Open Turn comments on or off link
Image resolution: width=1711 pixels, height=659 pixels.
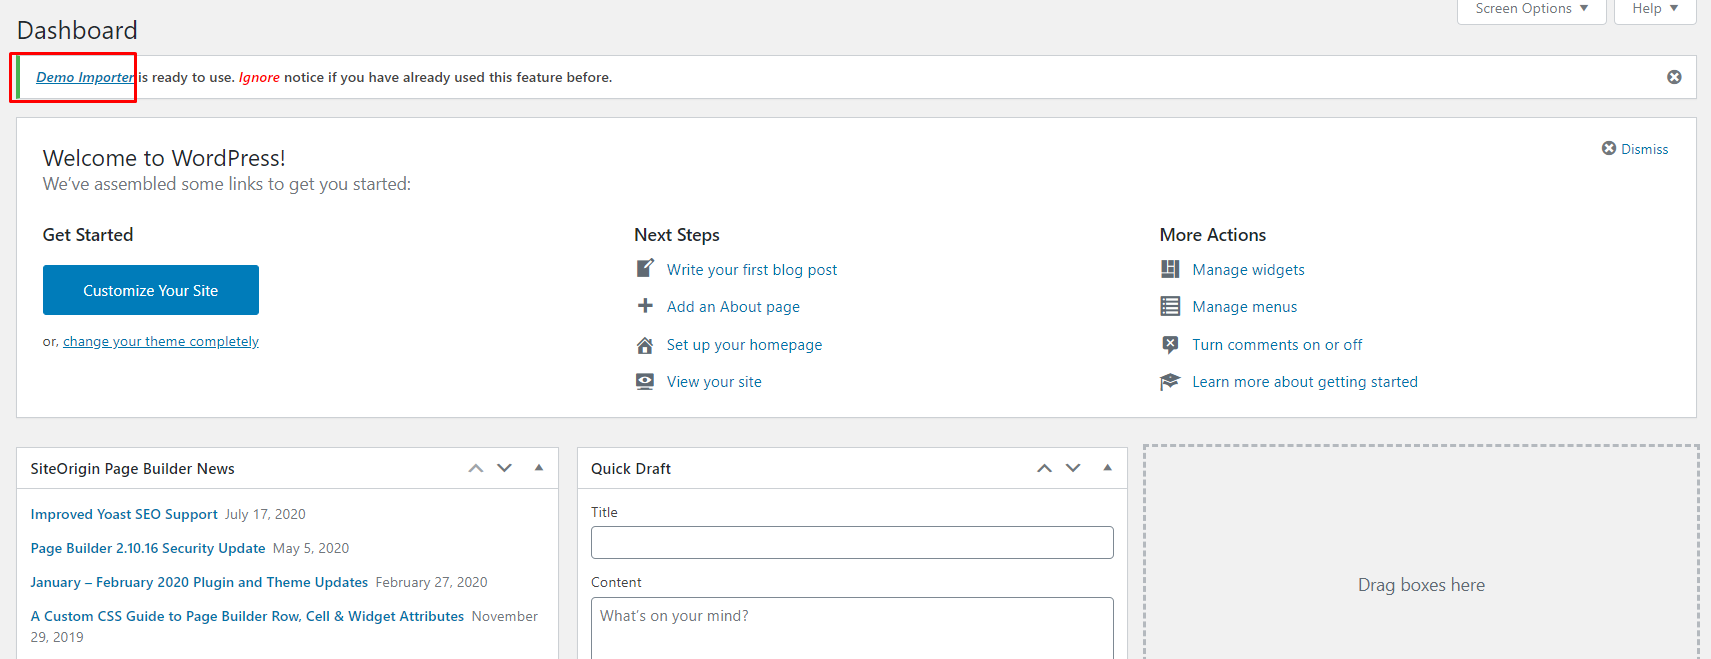point(1277,345)
